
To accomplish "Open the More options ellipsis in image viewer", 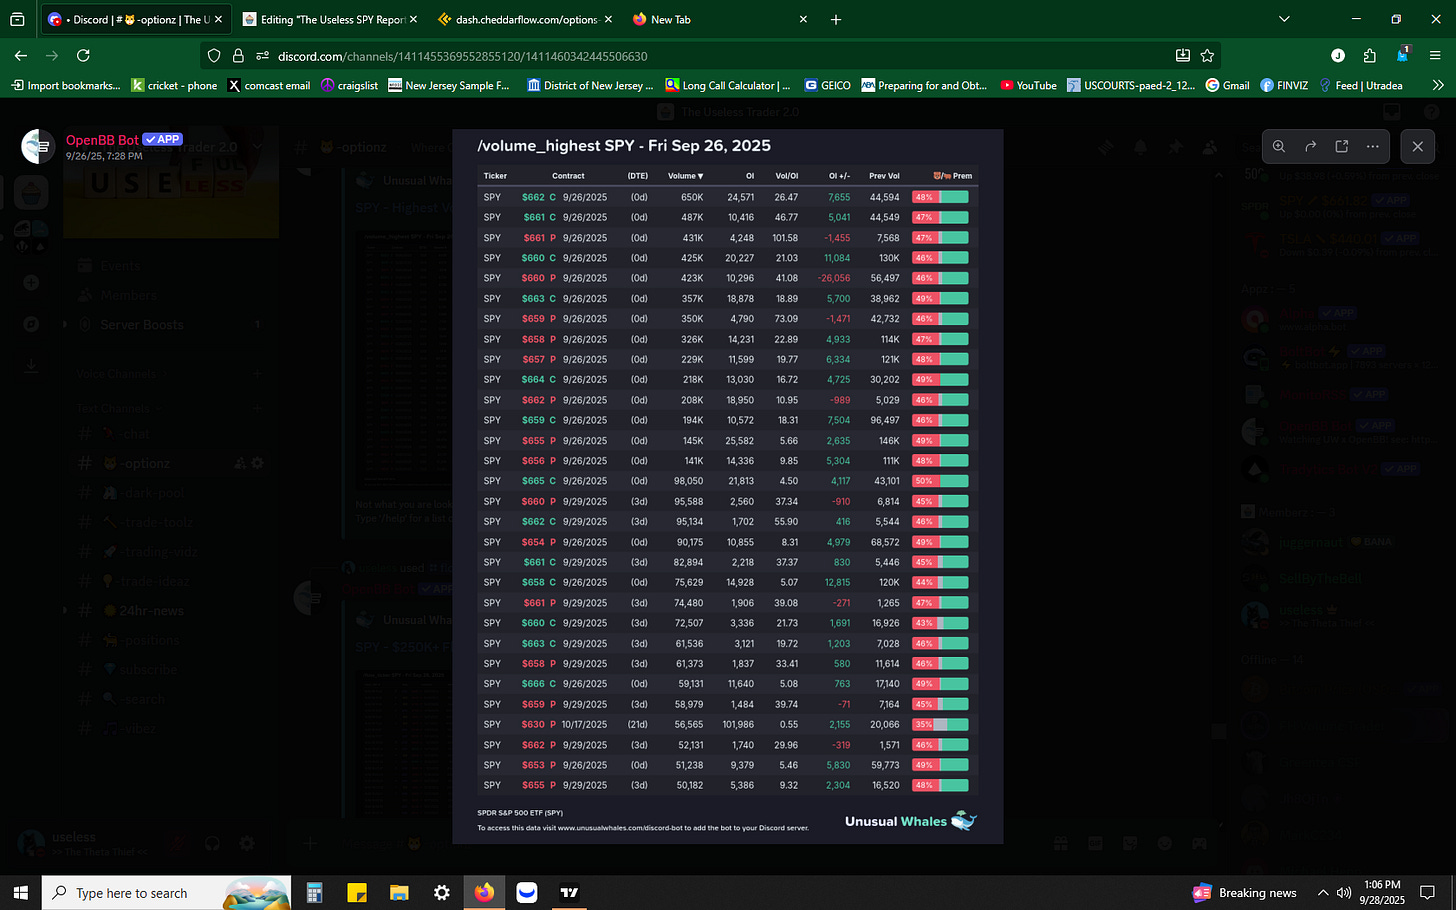I will pyautogui.click(x=1373, y=146).
